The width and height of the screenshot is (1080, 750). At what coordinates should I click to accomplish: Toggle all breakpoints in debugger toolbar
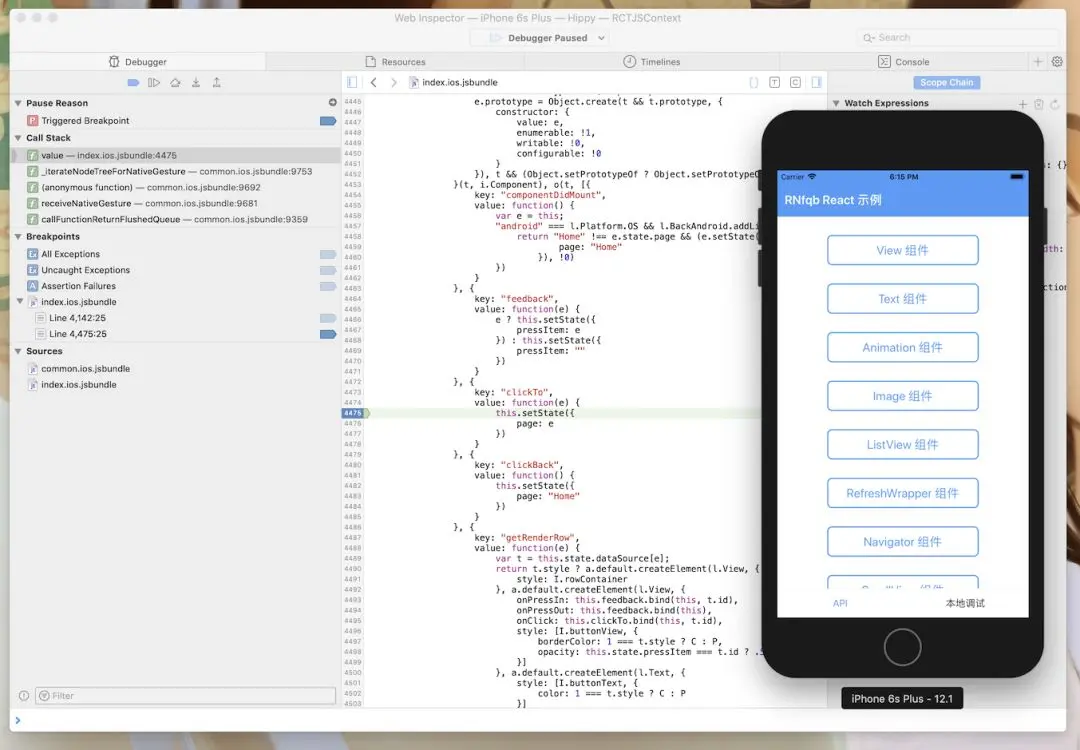click(134, 83)
